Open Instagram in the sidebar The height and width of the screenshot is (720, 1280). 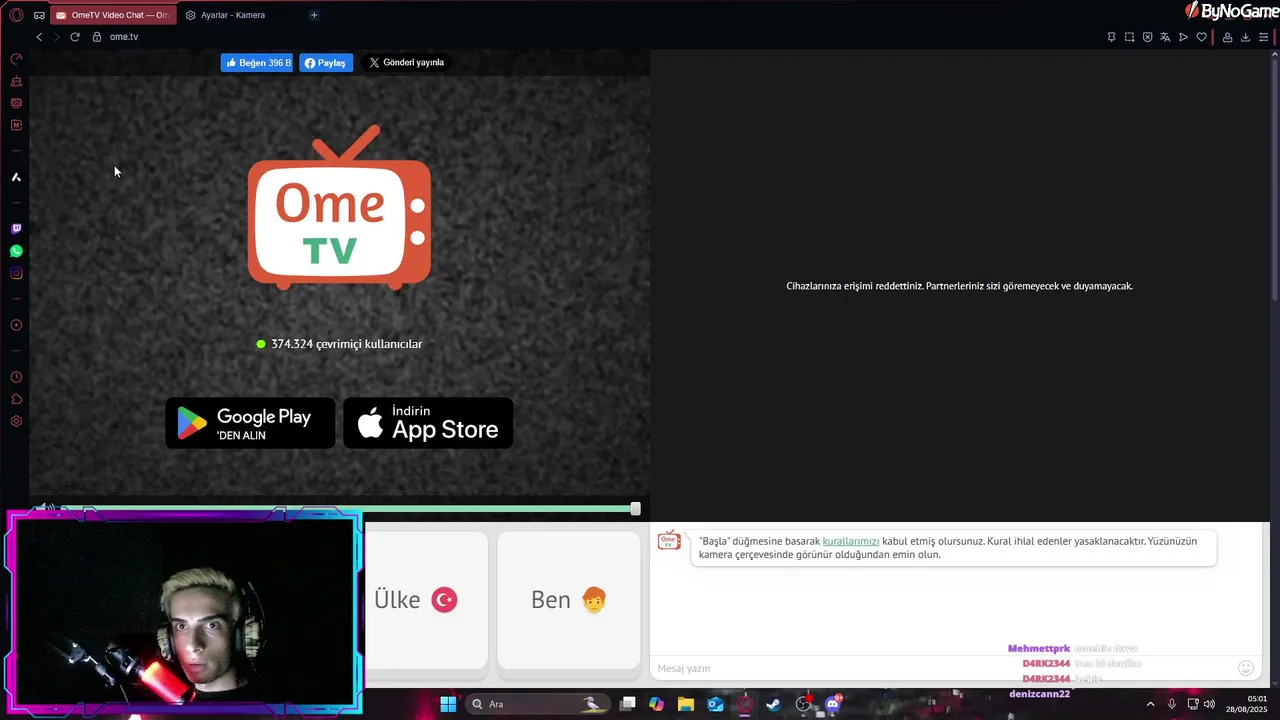[16, 273]
